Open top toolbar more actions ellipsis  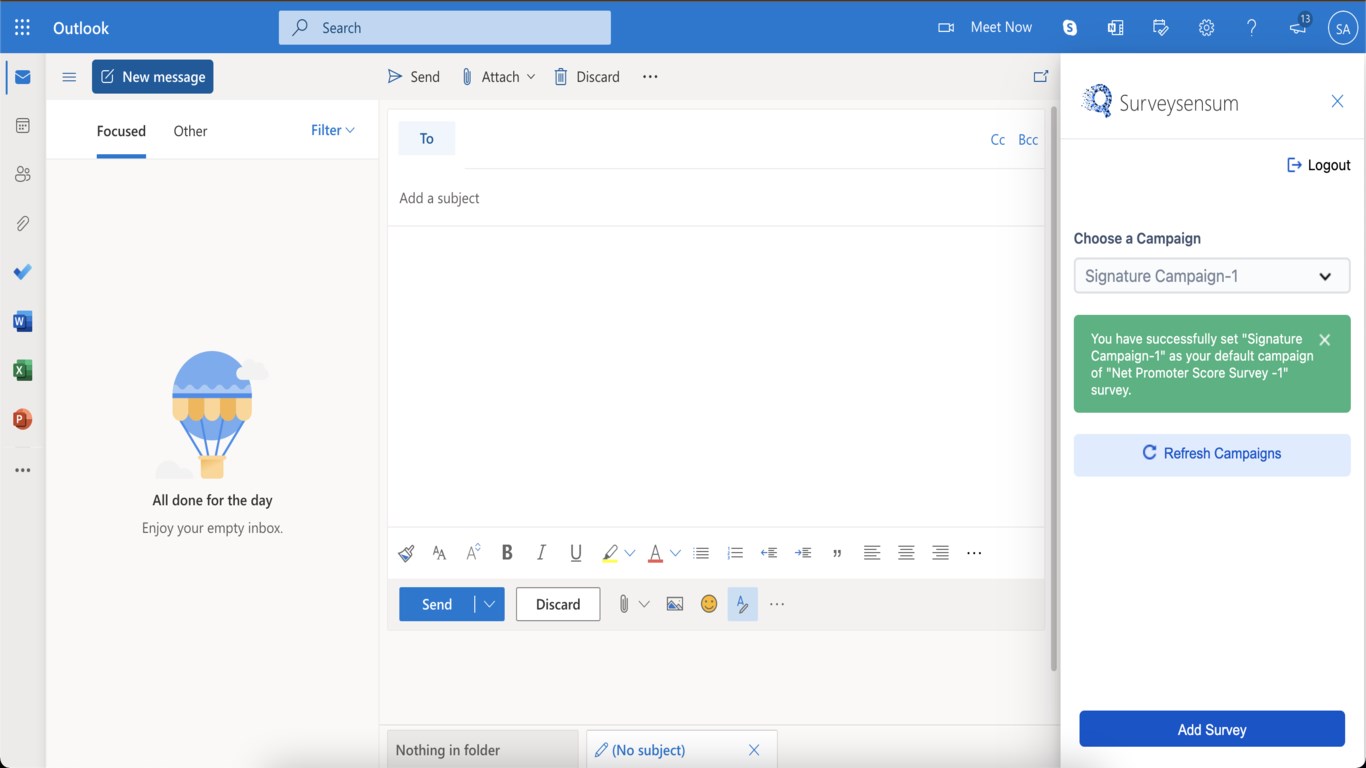[650, 77]
